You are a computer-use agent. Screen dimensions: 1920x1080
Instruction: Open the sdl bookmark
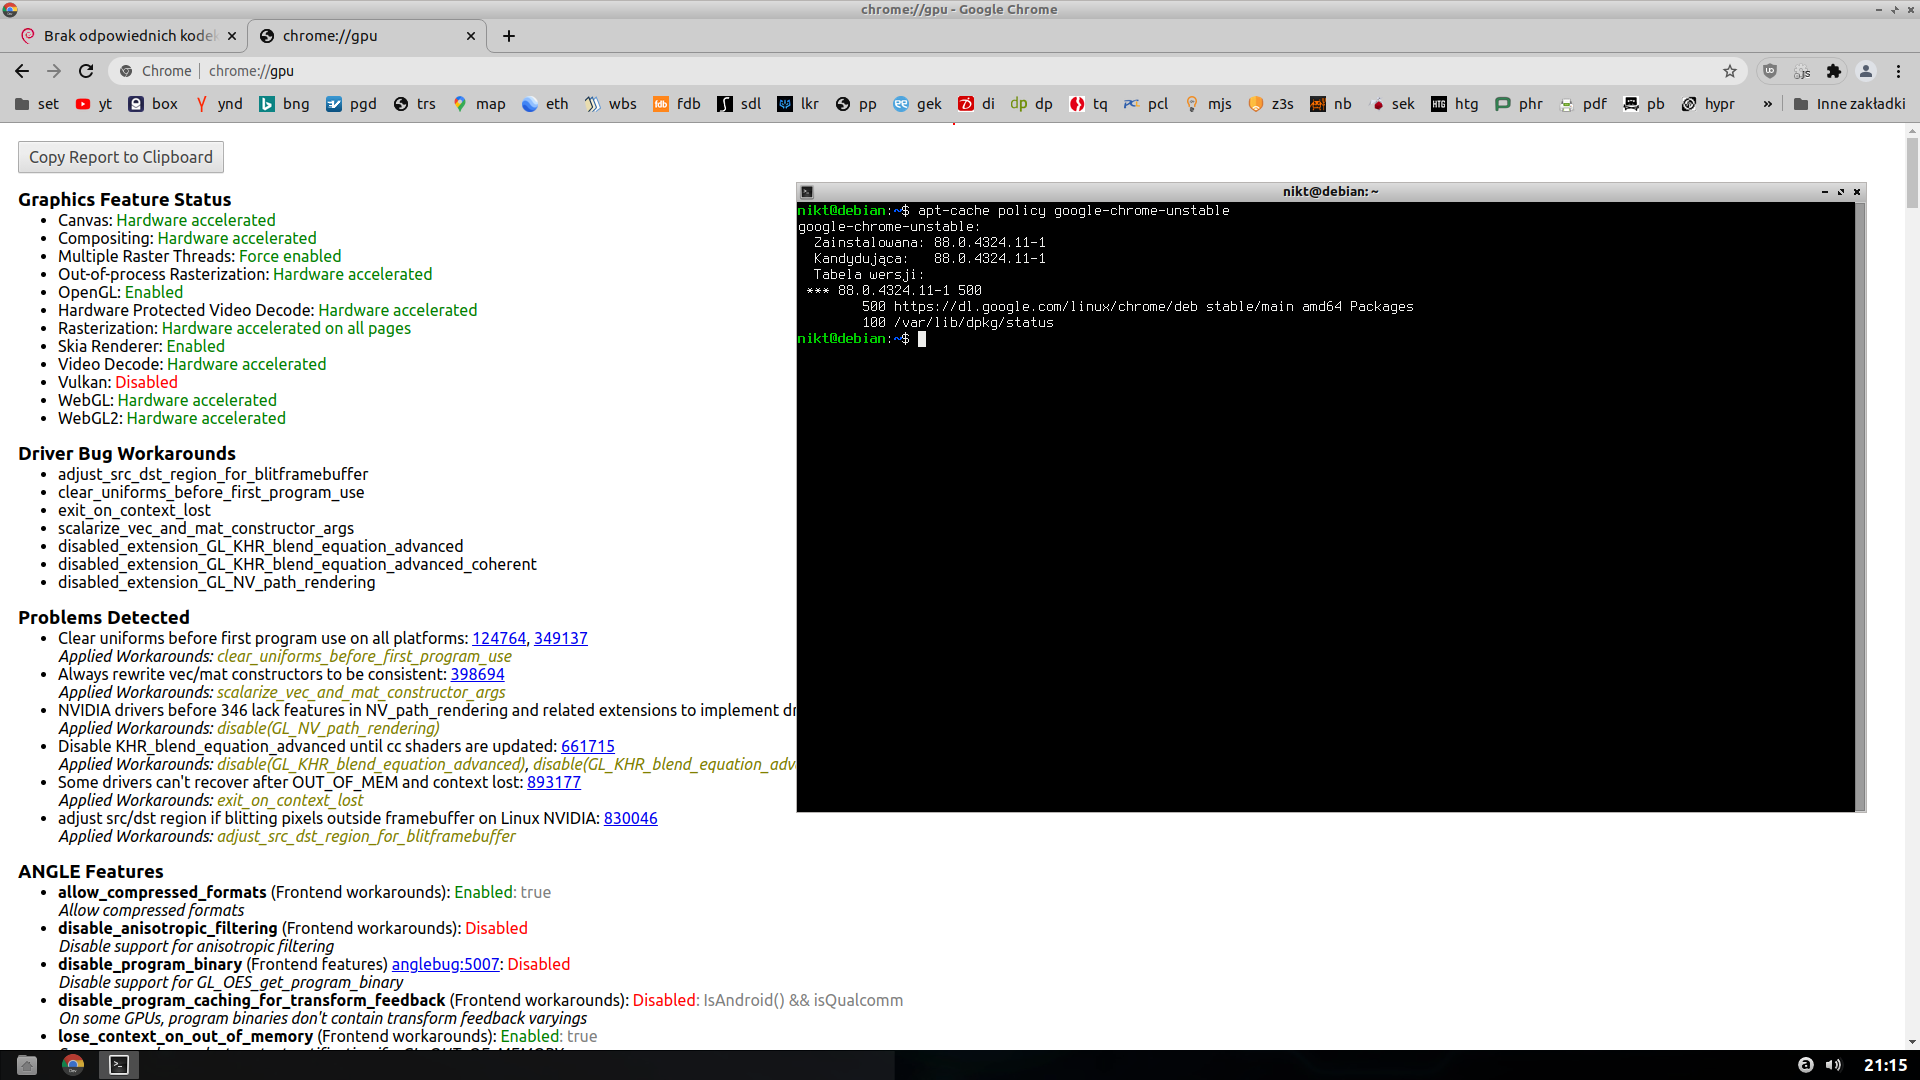(x=740, y=104)
